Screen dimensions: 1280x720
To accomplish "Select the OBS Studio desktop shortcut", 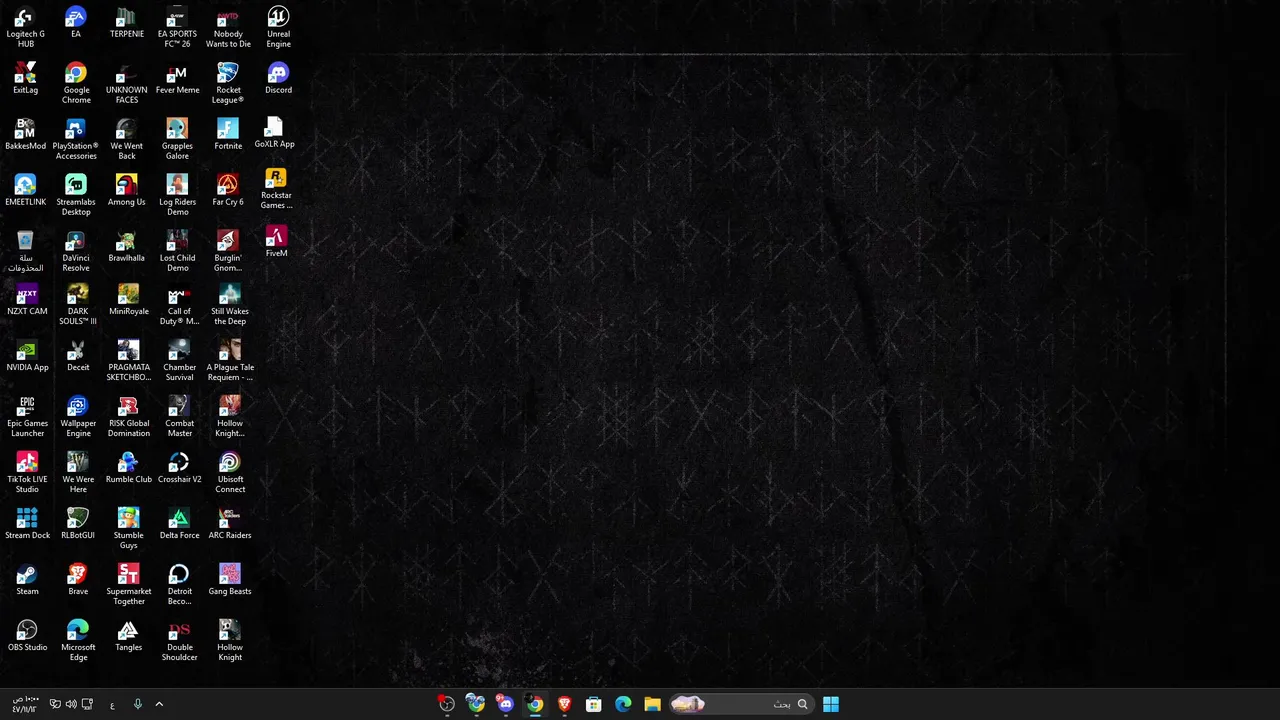I will click(27, 636).
